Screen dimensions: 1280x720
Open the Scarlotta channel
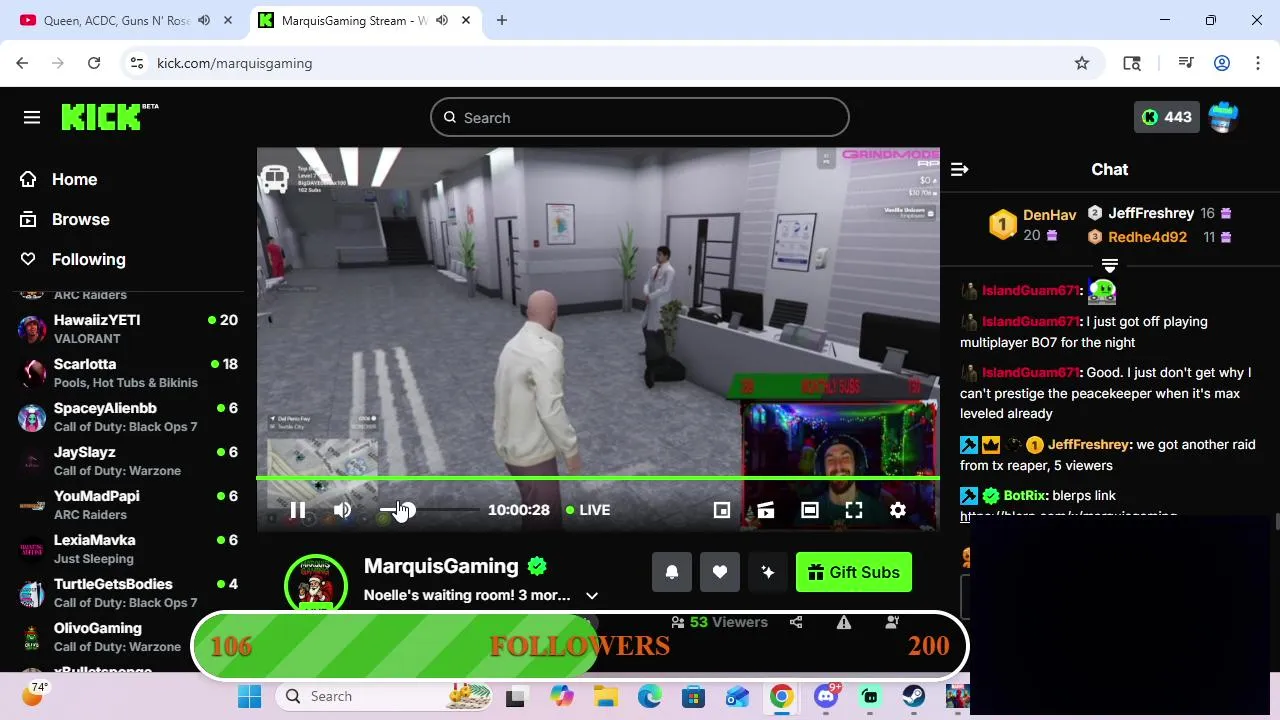click(x=128, y=373)
